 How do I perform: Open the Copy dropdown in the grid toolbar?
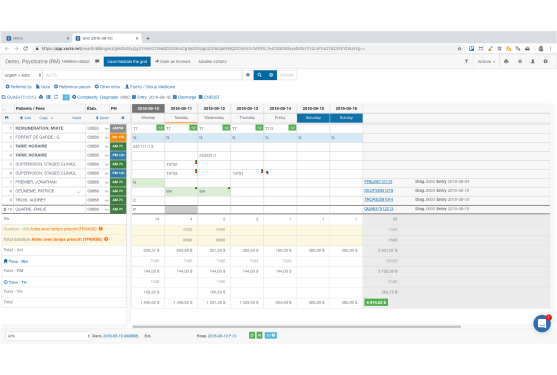pyautogui.click(x=46, y=118)
